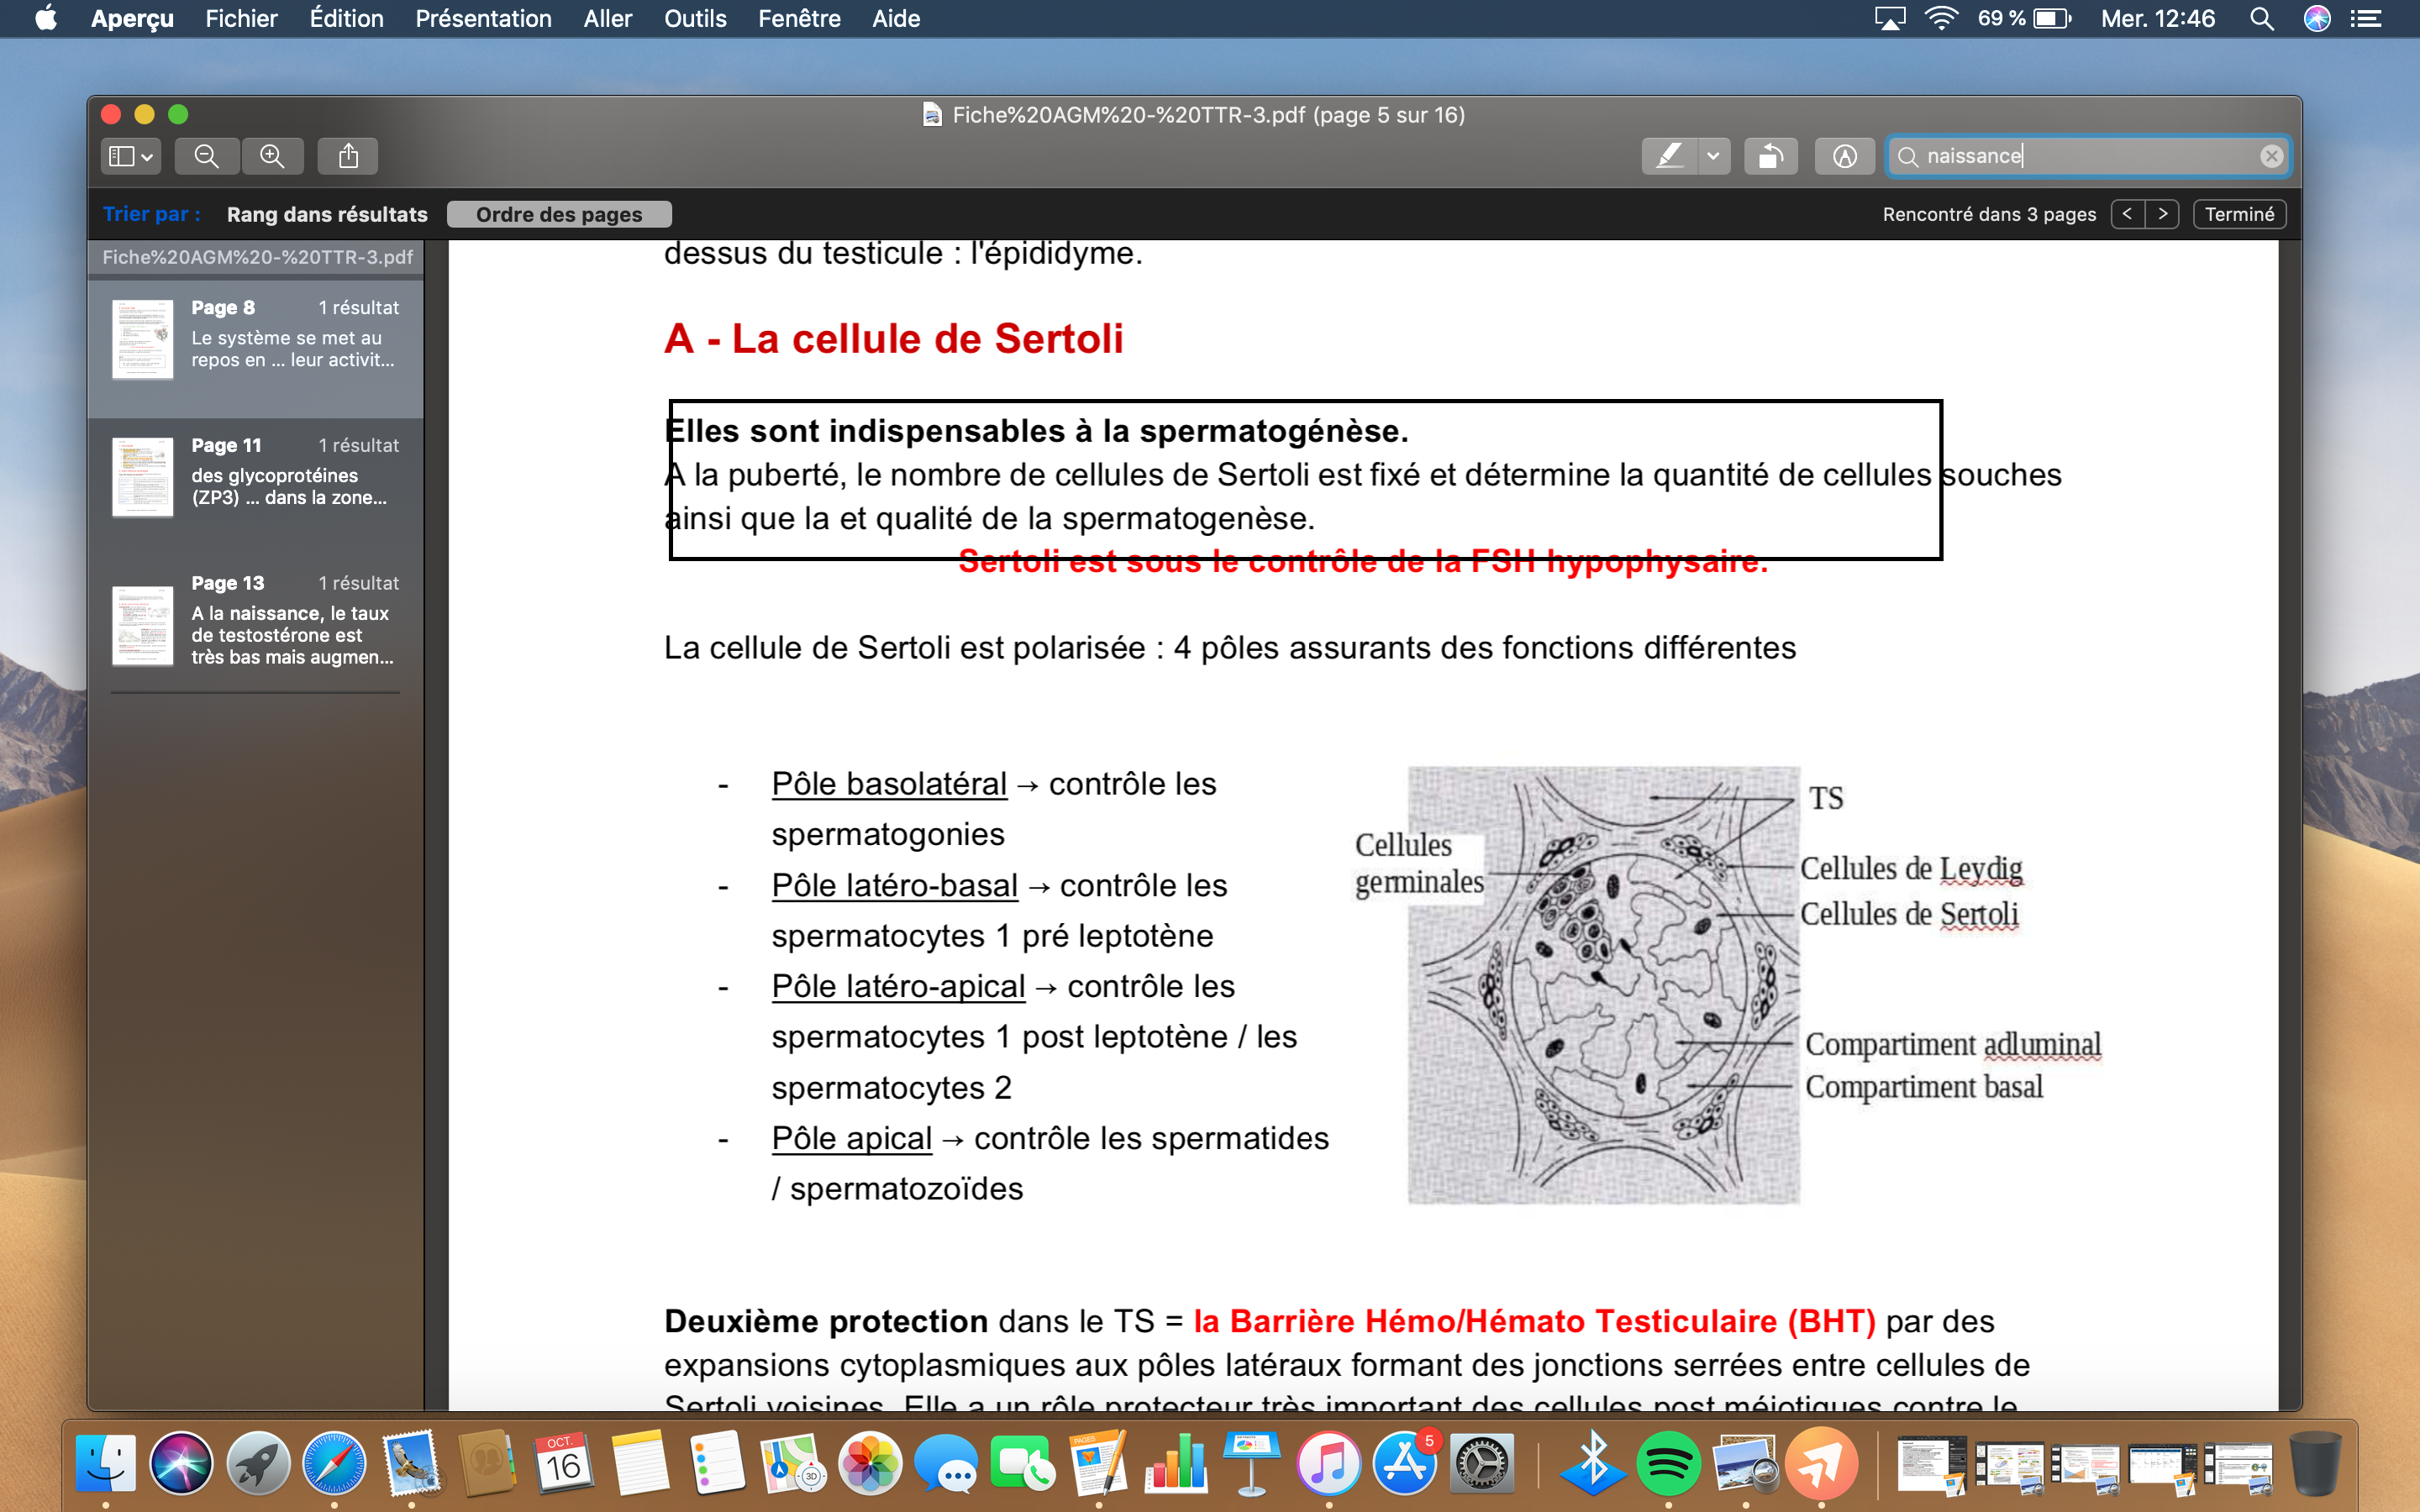Open the Présentation menu
2420x1512 pixels.
pos(483,18)
